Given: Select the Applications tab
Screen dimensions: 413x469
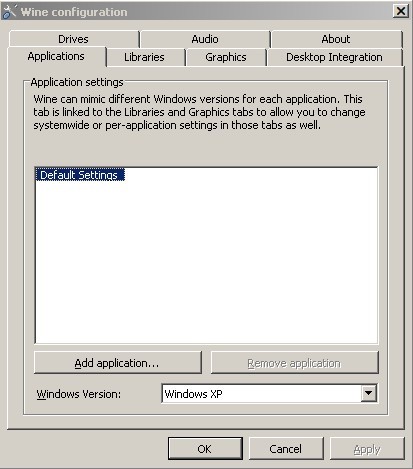Looking at the screenshot, I should click(x=56, y=56).
